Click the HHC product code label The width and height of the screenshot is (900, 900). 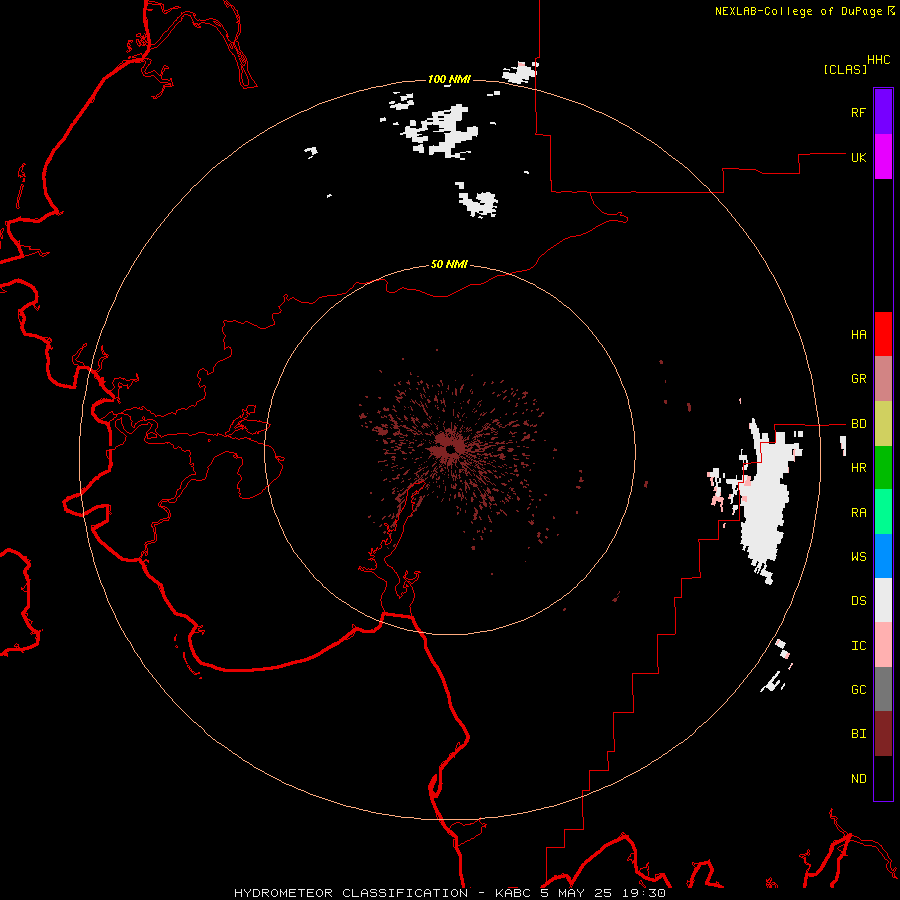click(878, 60)
